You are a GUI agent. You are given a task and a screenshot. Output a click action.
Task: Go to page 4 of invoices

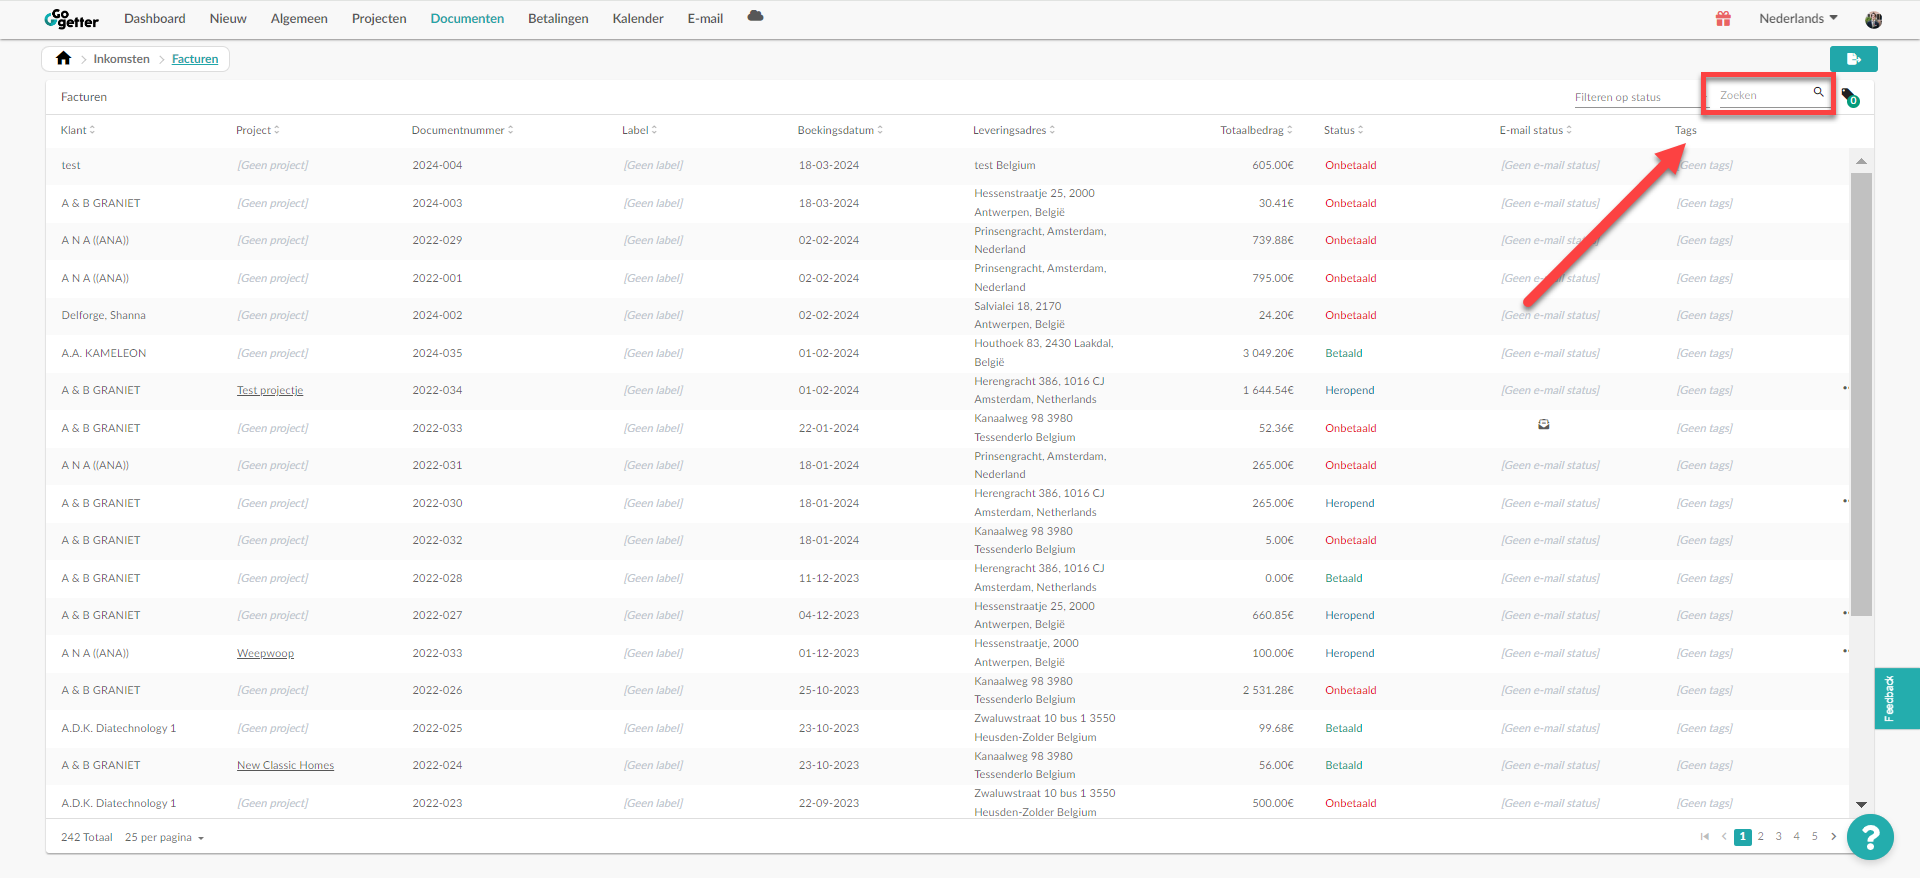coord(1797,837)
